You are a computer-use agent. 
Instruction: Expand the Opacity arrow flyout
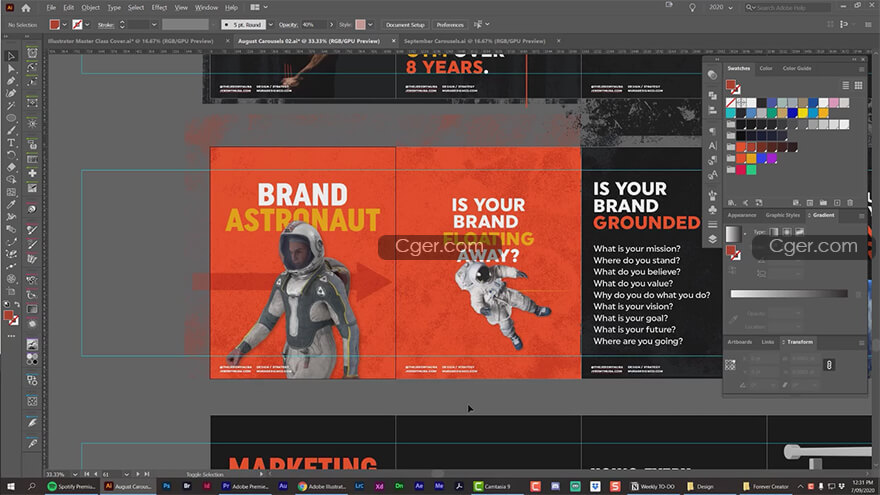coord(331,25)
